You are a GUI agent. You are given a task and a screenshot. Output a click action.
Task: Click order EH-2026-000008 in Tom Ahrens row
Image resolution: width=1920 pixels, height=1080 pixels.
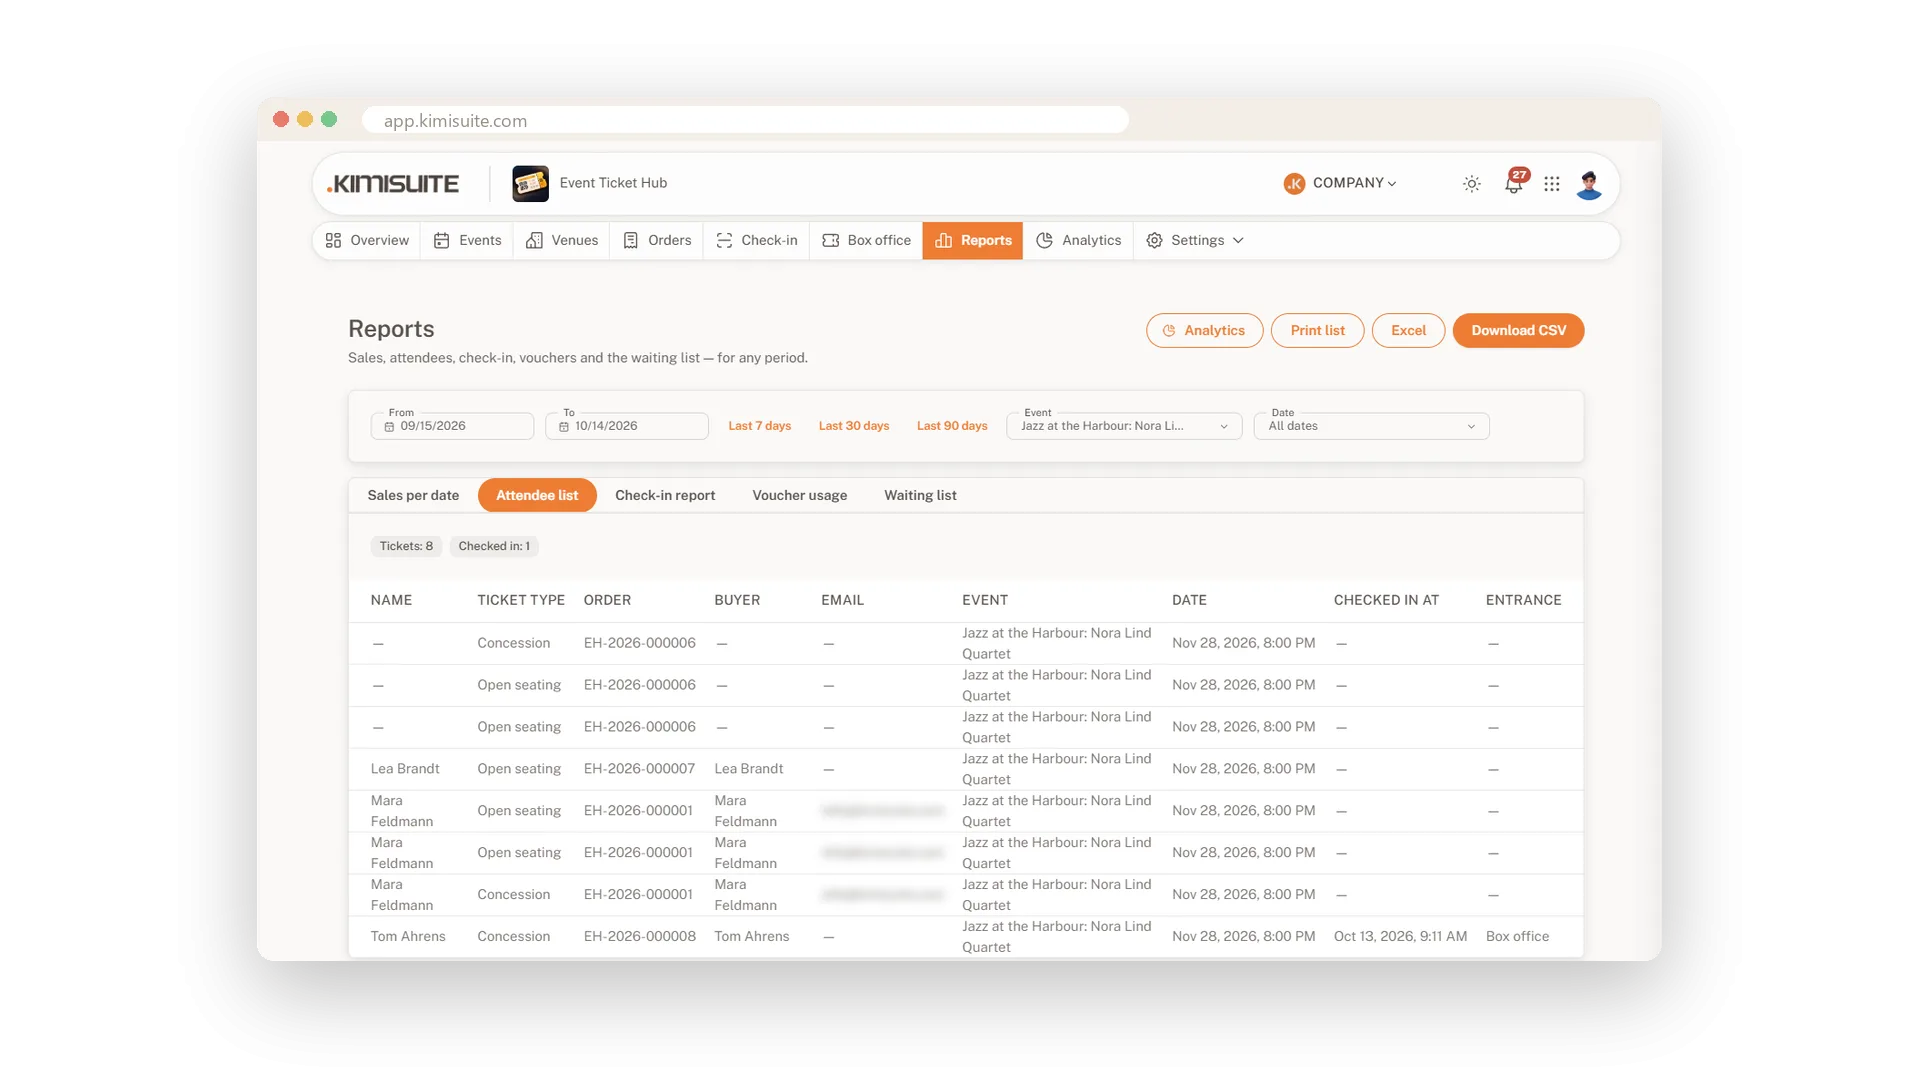tap(640, 937)
